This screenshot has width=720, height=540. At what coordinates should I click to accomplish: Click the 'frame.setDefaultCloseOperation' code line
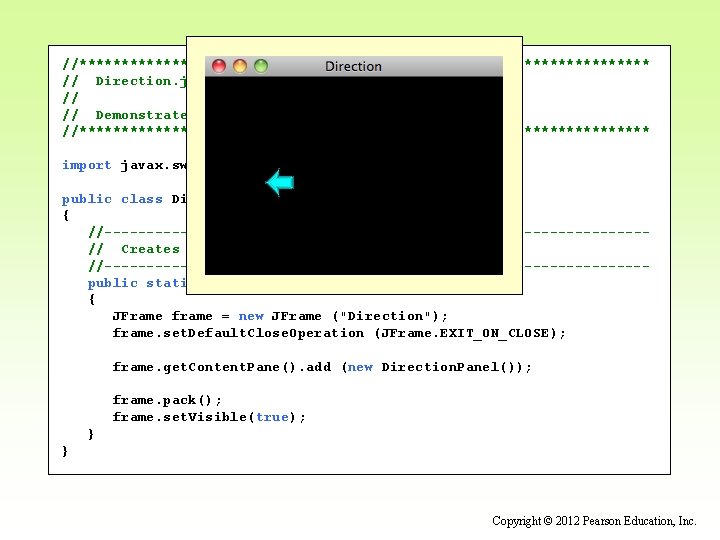pyautogui.click(x=339, y=333)
